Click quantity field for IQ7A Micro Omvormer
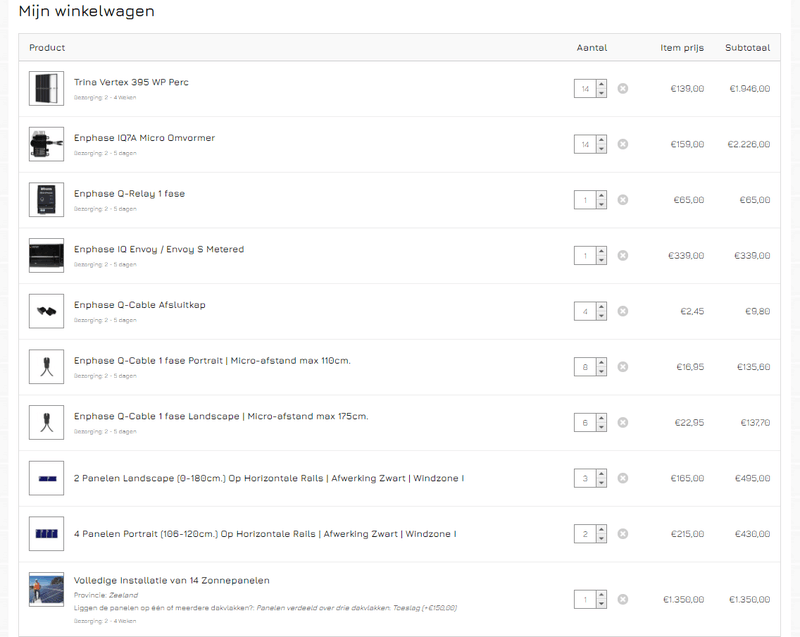Image resolution: width=800 pixels, height=637 pixels. [x=585, y=144]
